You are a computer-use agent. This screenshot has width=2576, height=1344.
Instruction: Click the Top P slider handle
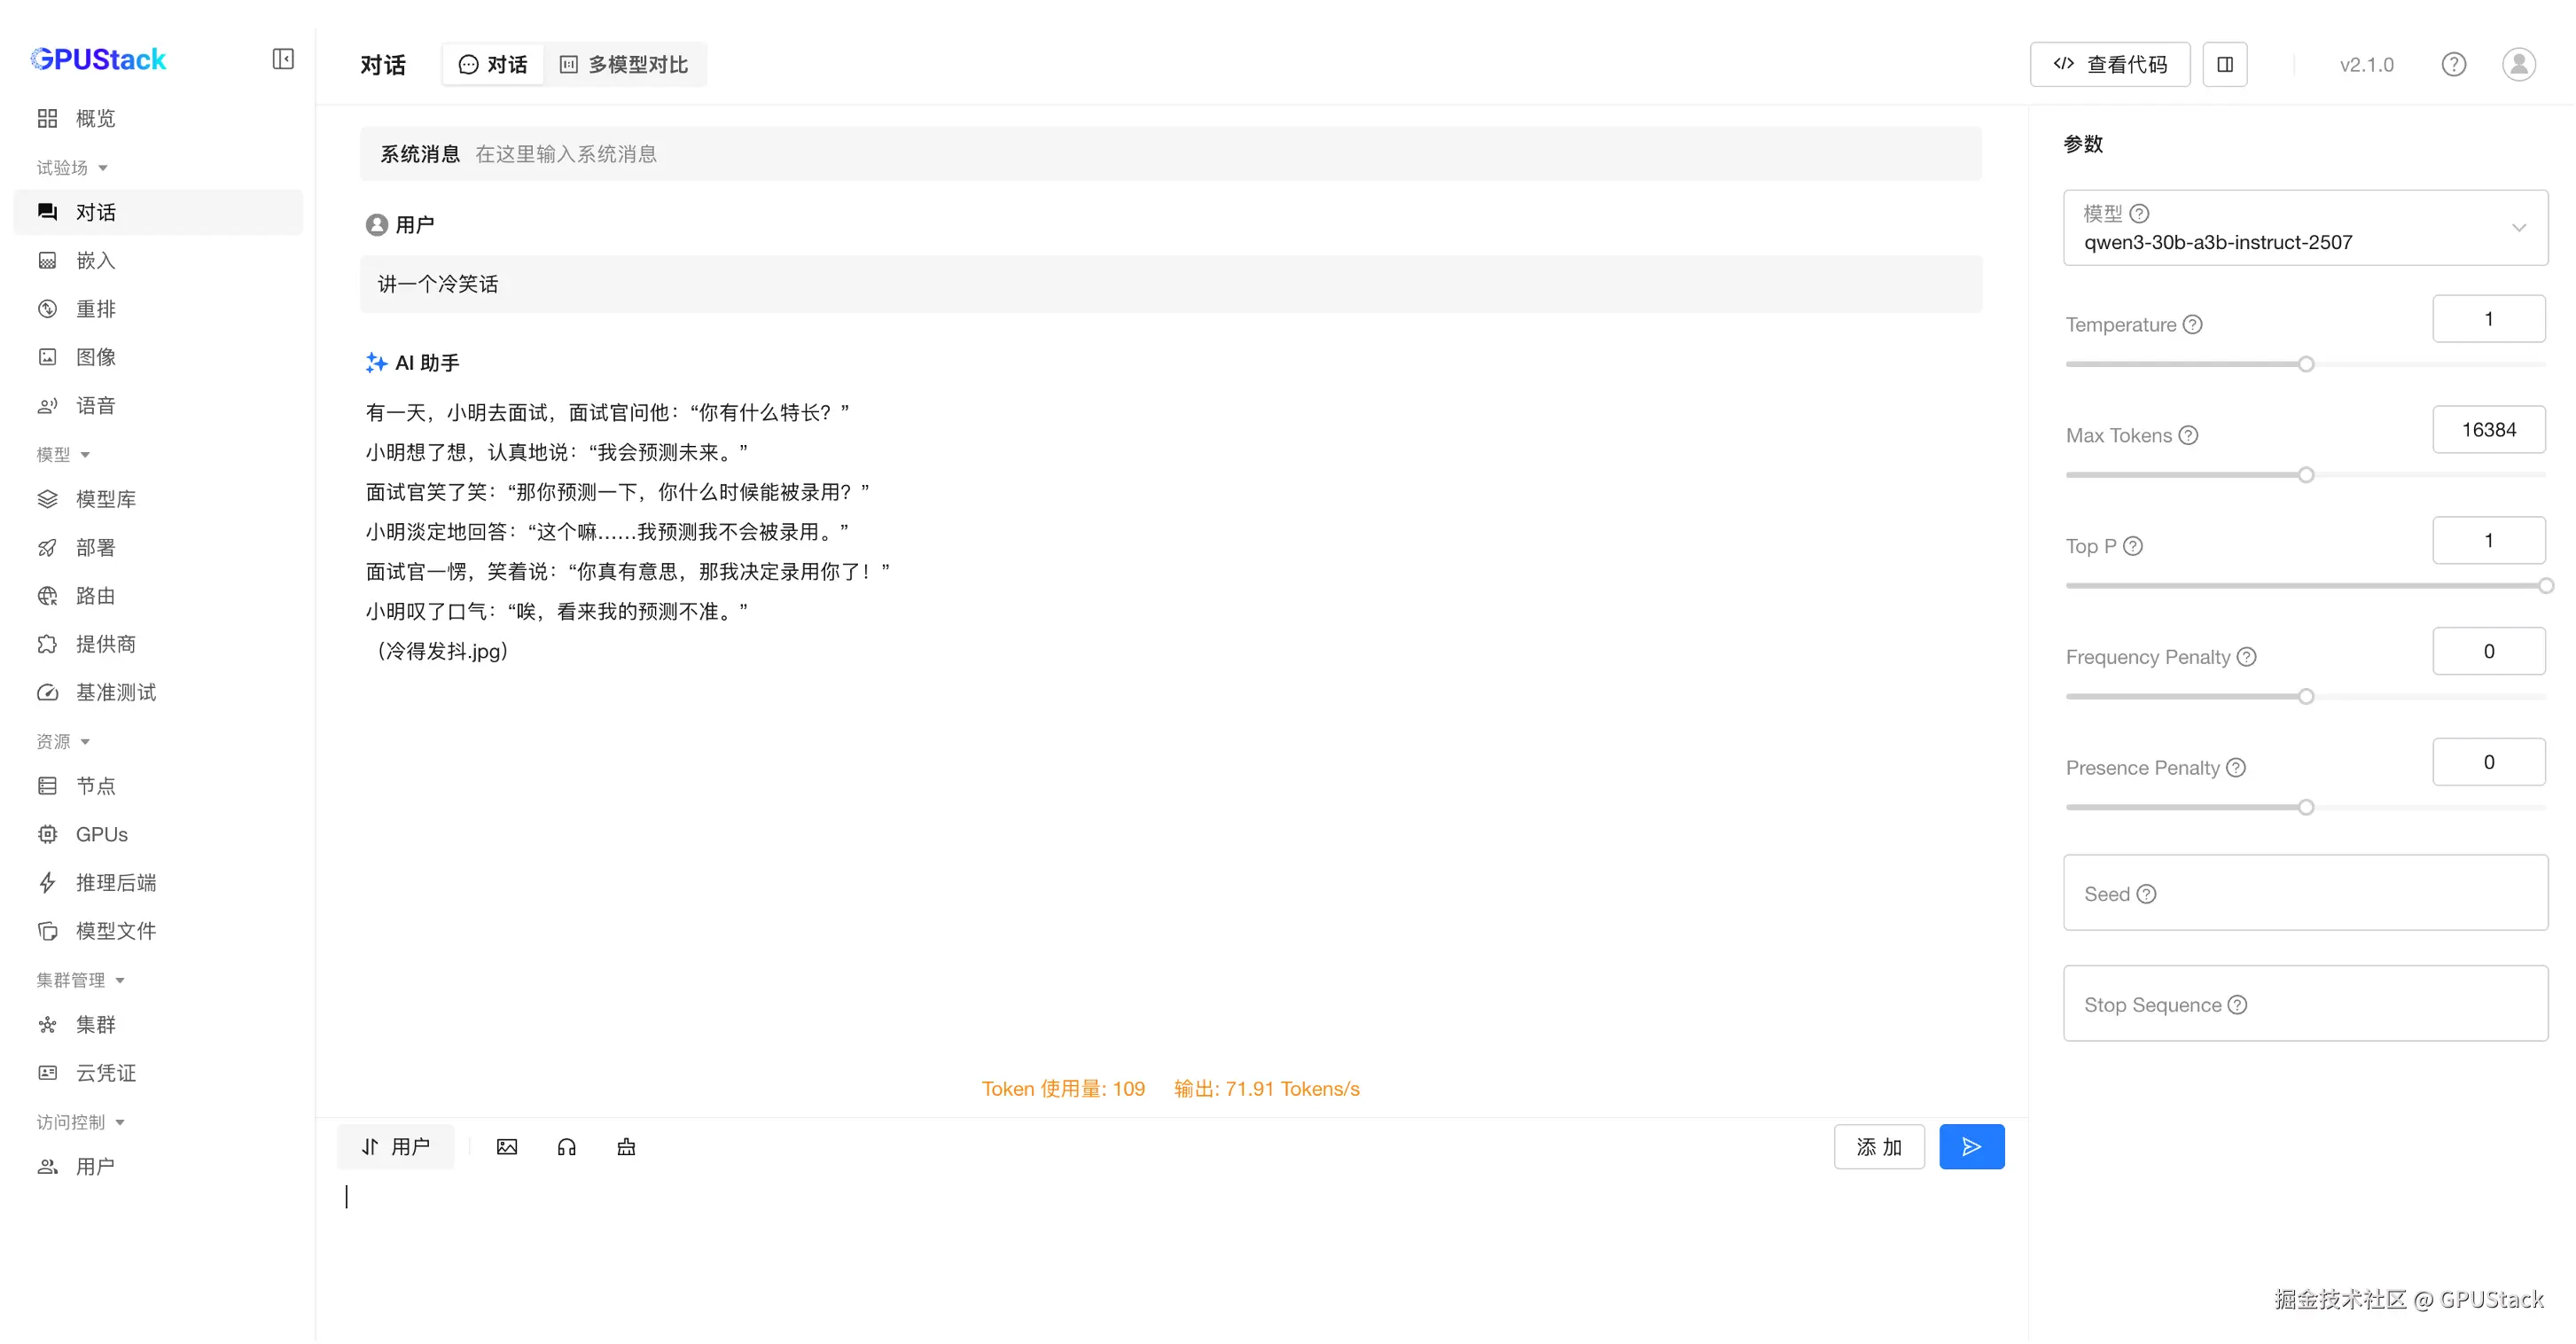[x=2546, y=586]
